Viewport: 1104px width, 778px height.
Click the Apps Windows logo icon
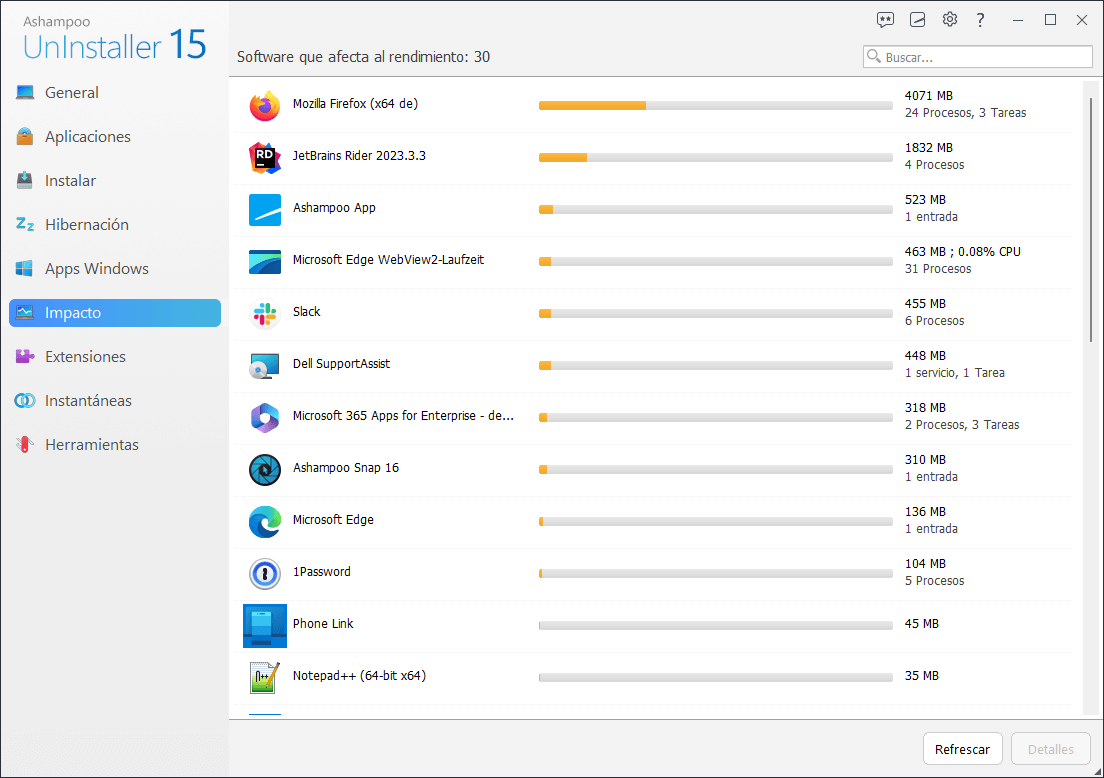[x=25, y=268]
